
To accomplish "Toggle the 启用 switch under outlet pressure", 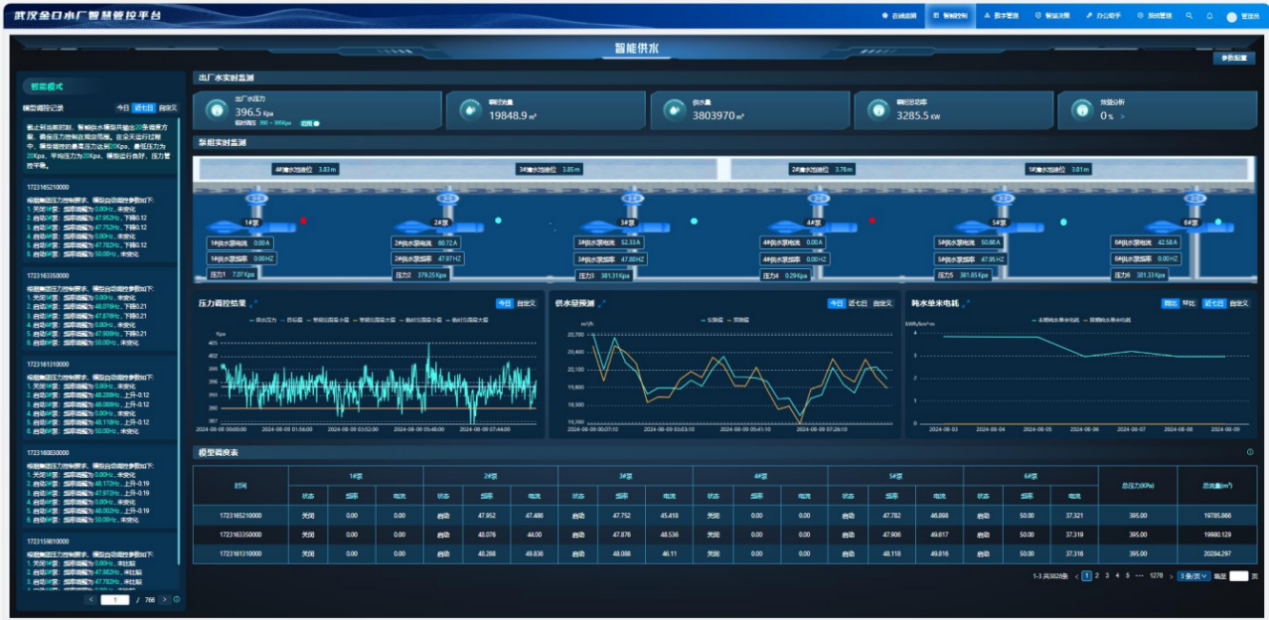I will click(314, 124).
